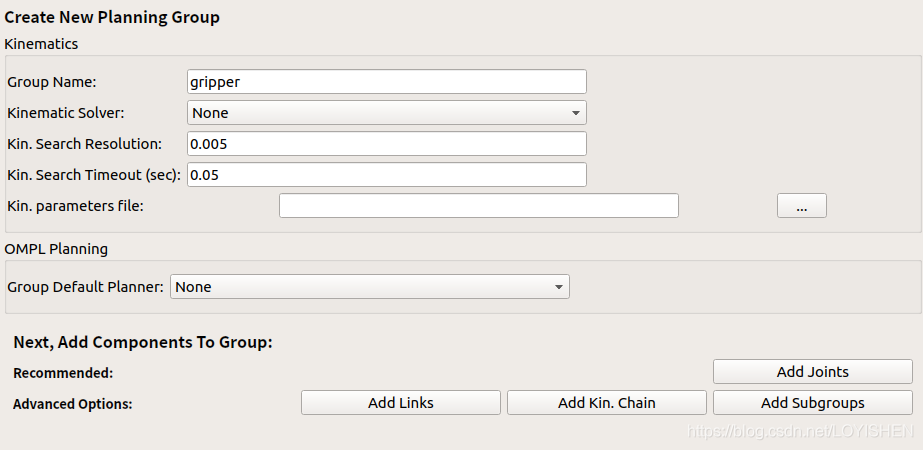Click the Group Name text field

coord(386,82)
